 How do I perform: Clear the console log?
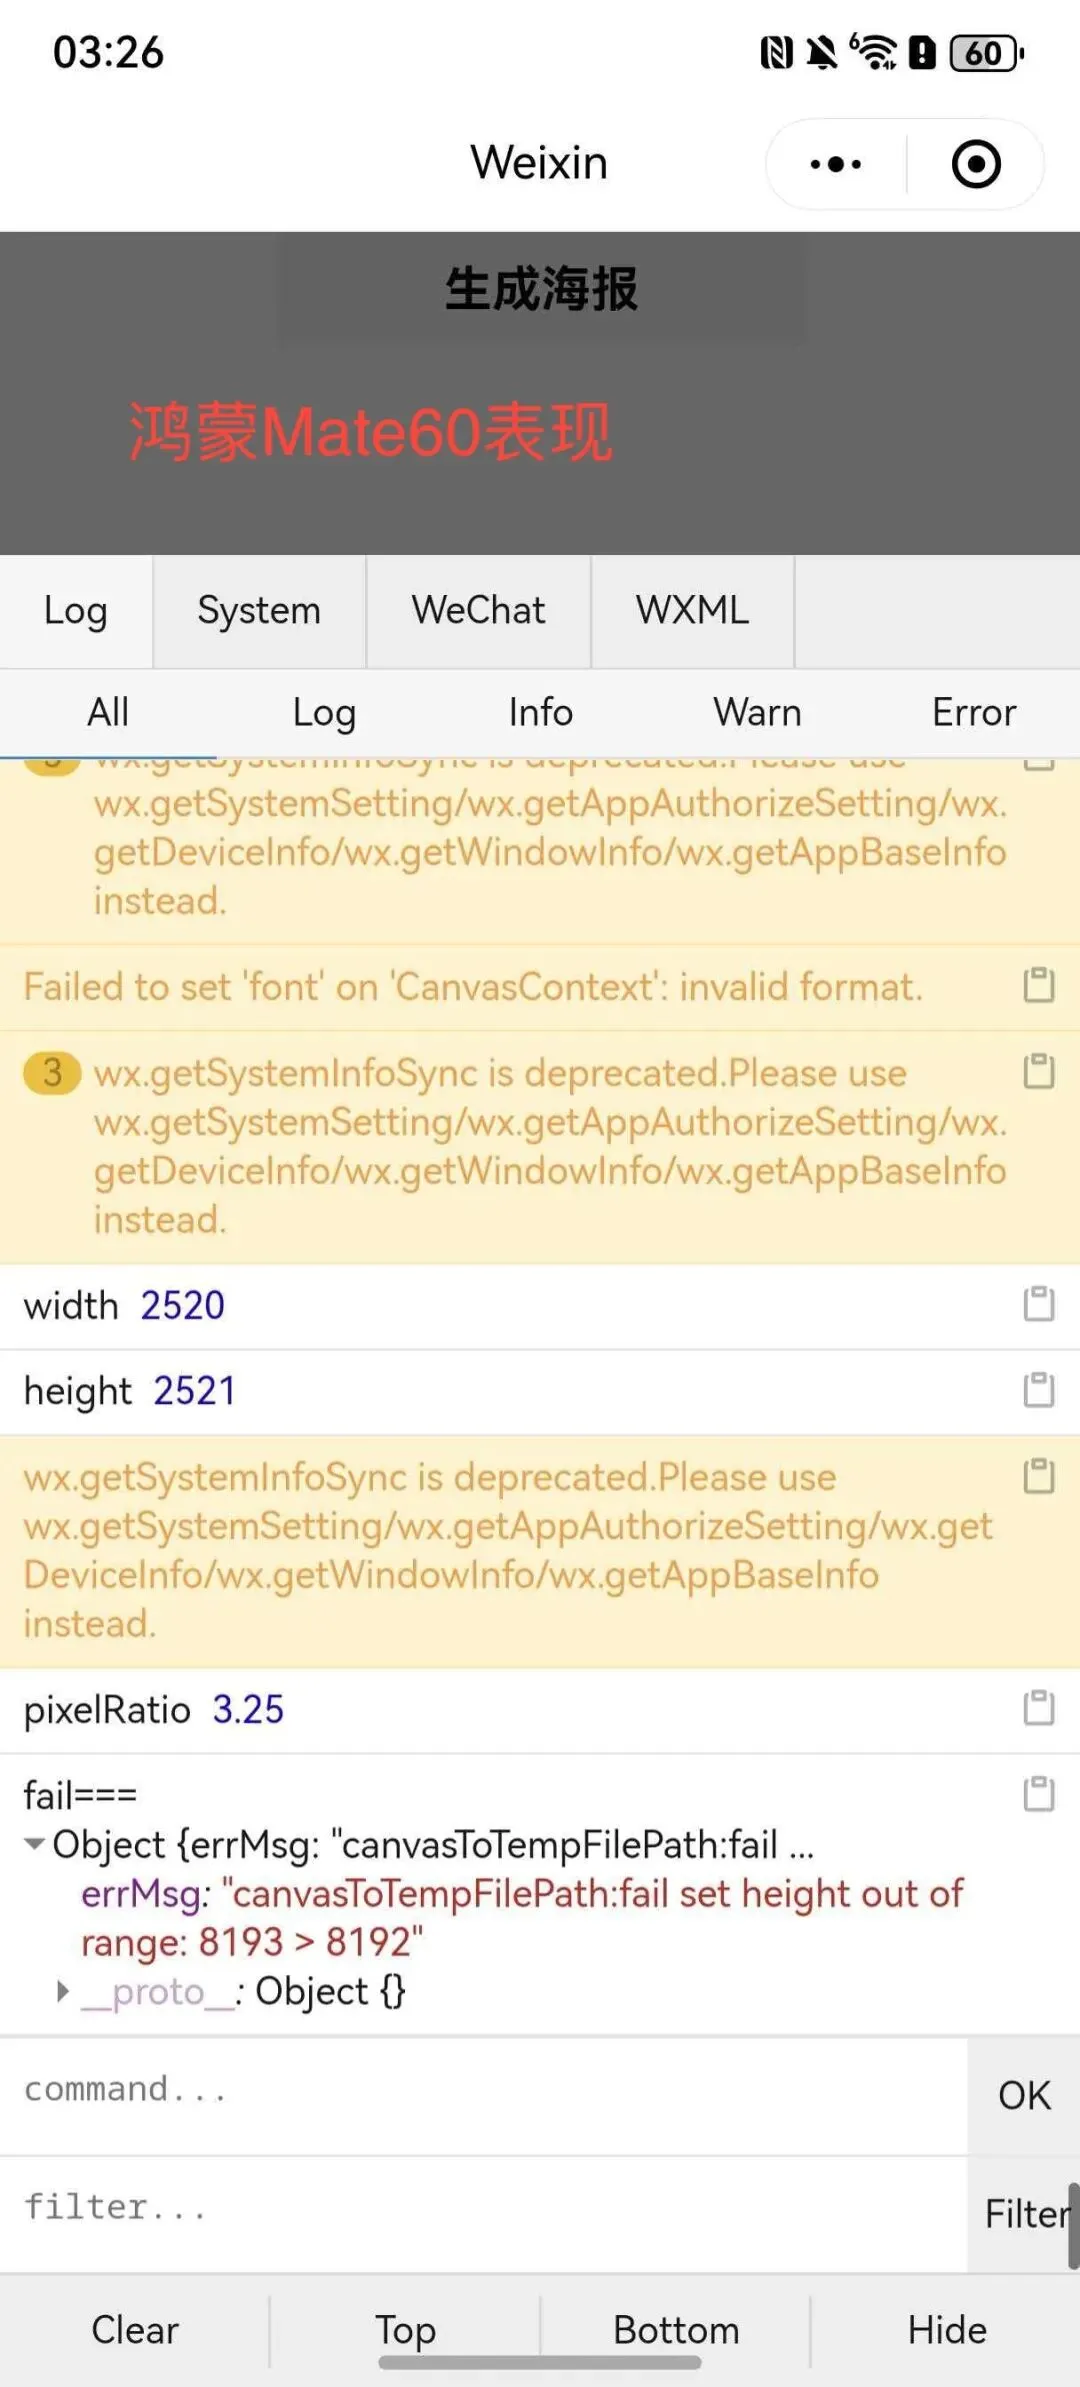[135, 2329]
